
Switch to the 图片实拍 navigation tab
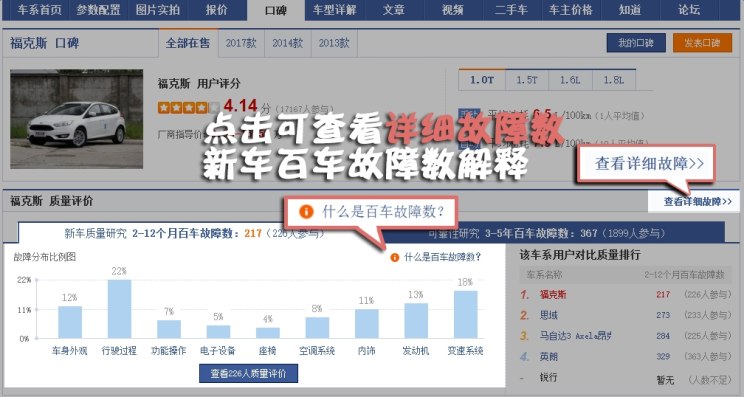(x=158, y=9)
